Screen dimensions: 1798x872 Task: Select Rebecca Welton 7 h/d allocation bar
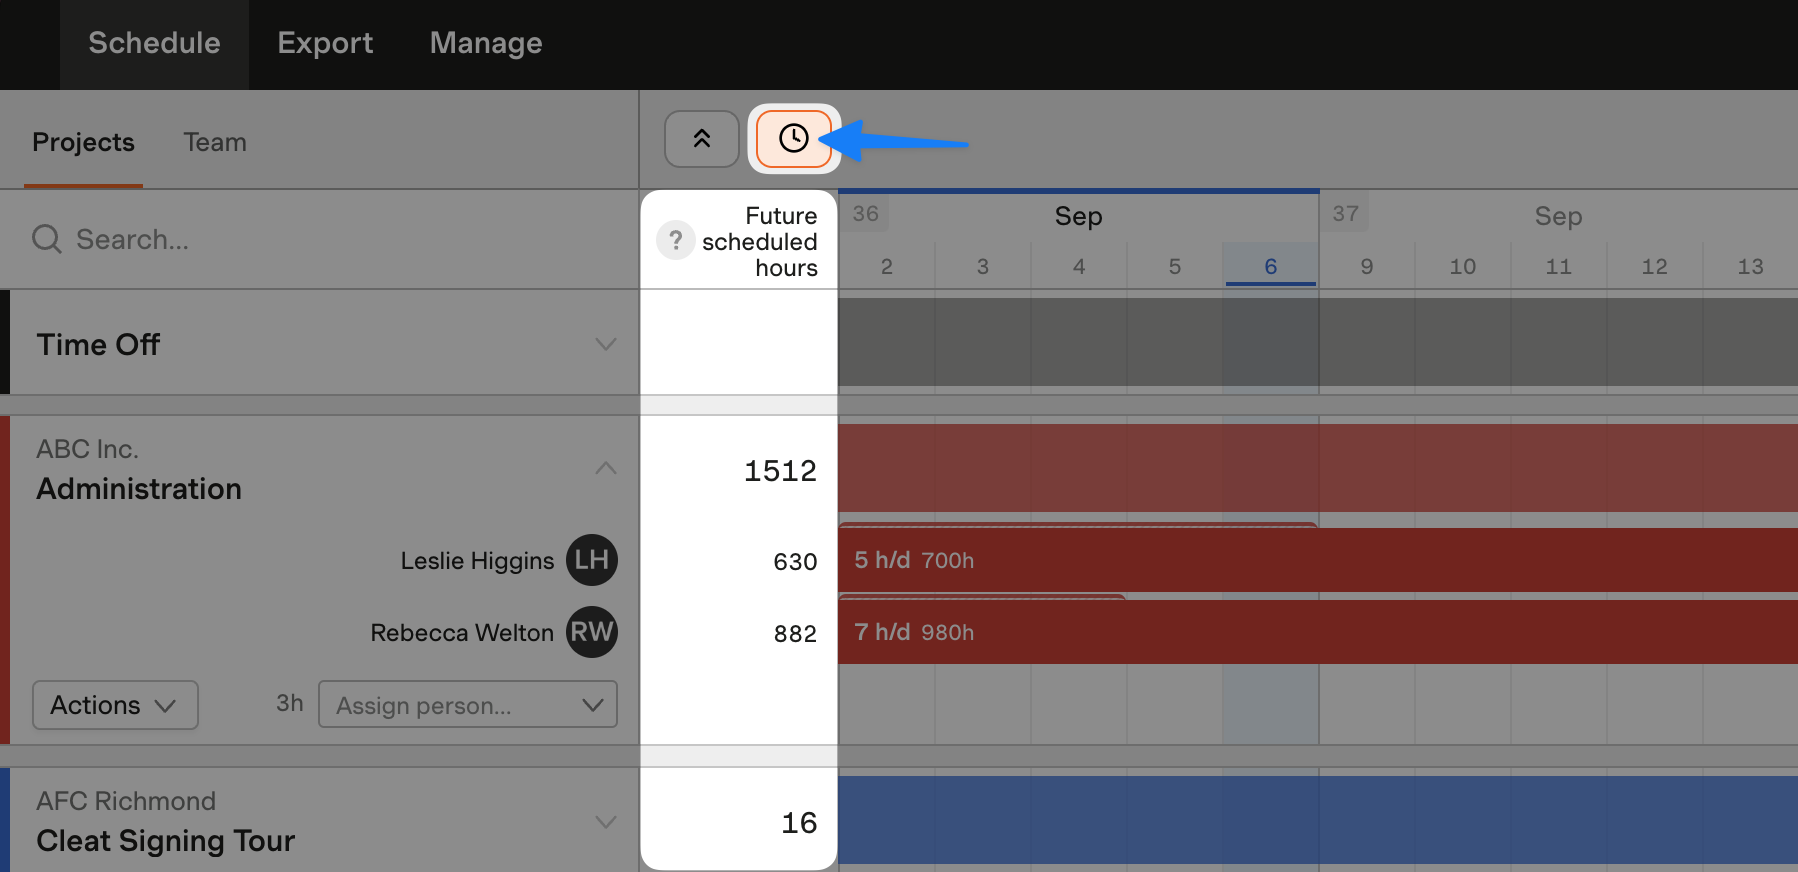click(x=1318, y=632)
